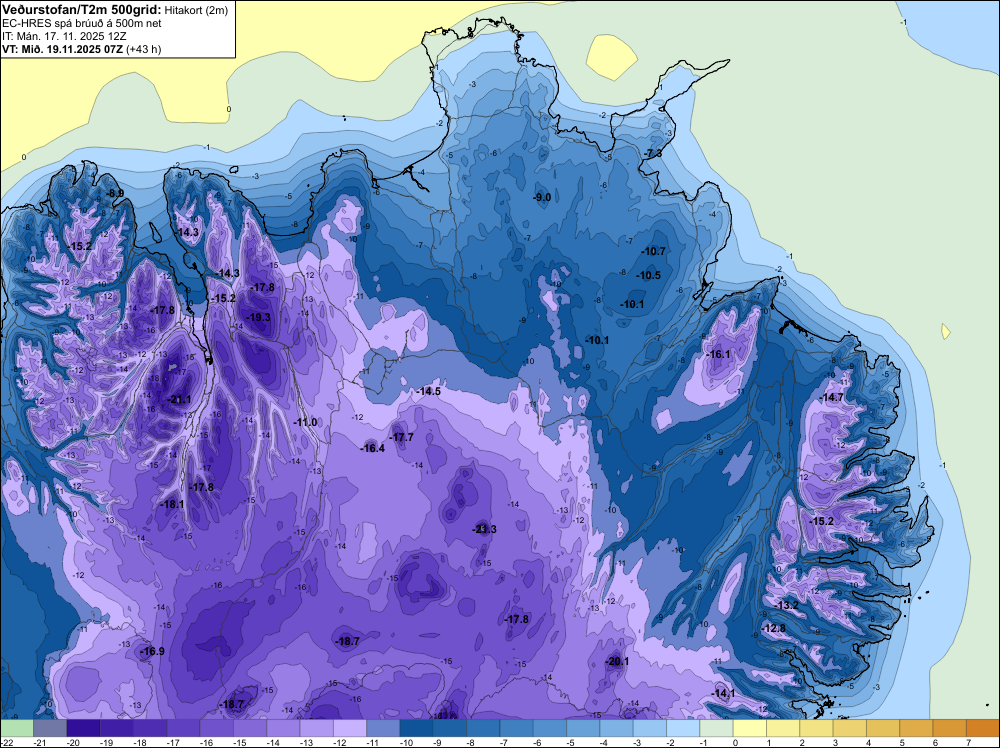
Task: Select the -16.1 temperature reading
Action: pyautogui.click(x=718, y=354)
